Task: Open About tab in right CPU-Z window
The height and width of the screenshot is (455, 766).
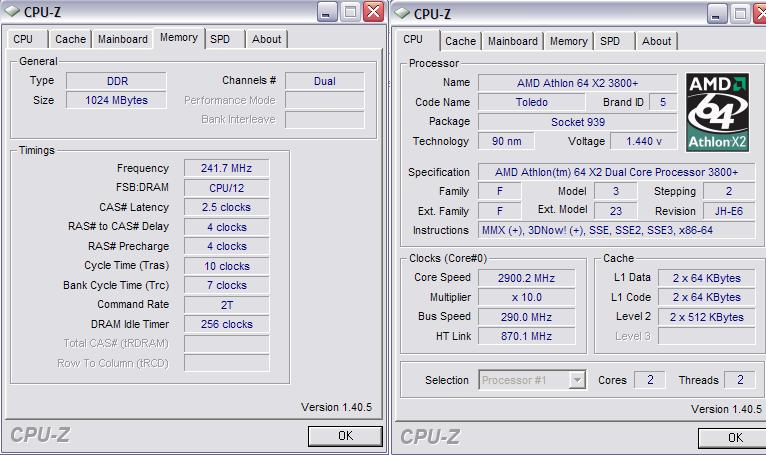Action: (657, 41)
